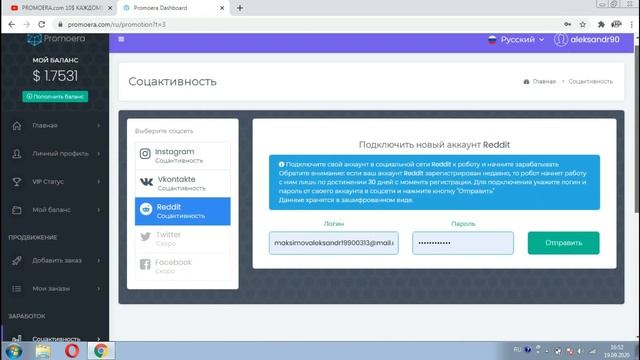
Task: Click the Instagram logo icon
Action: [145, 153]
